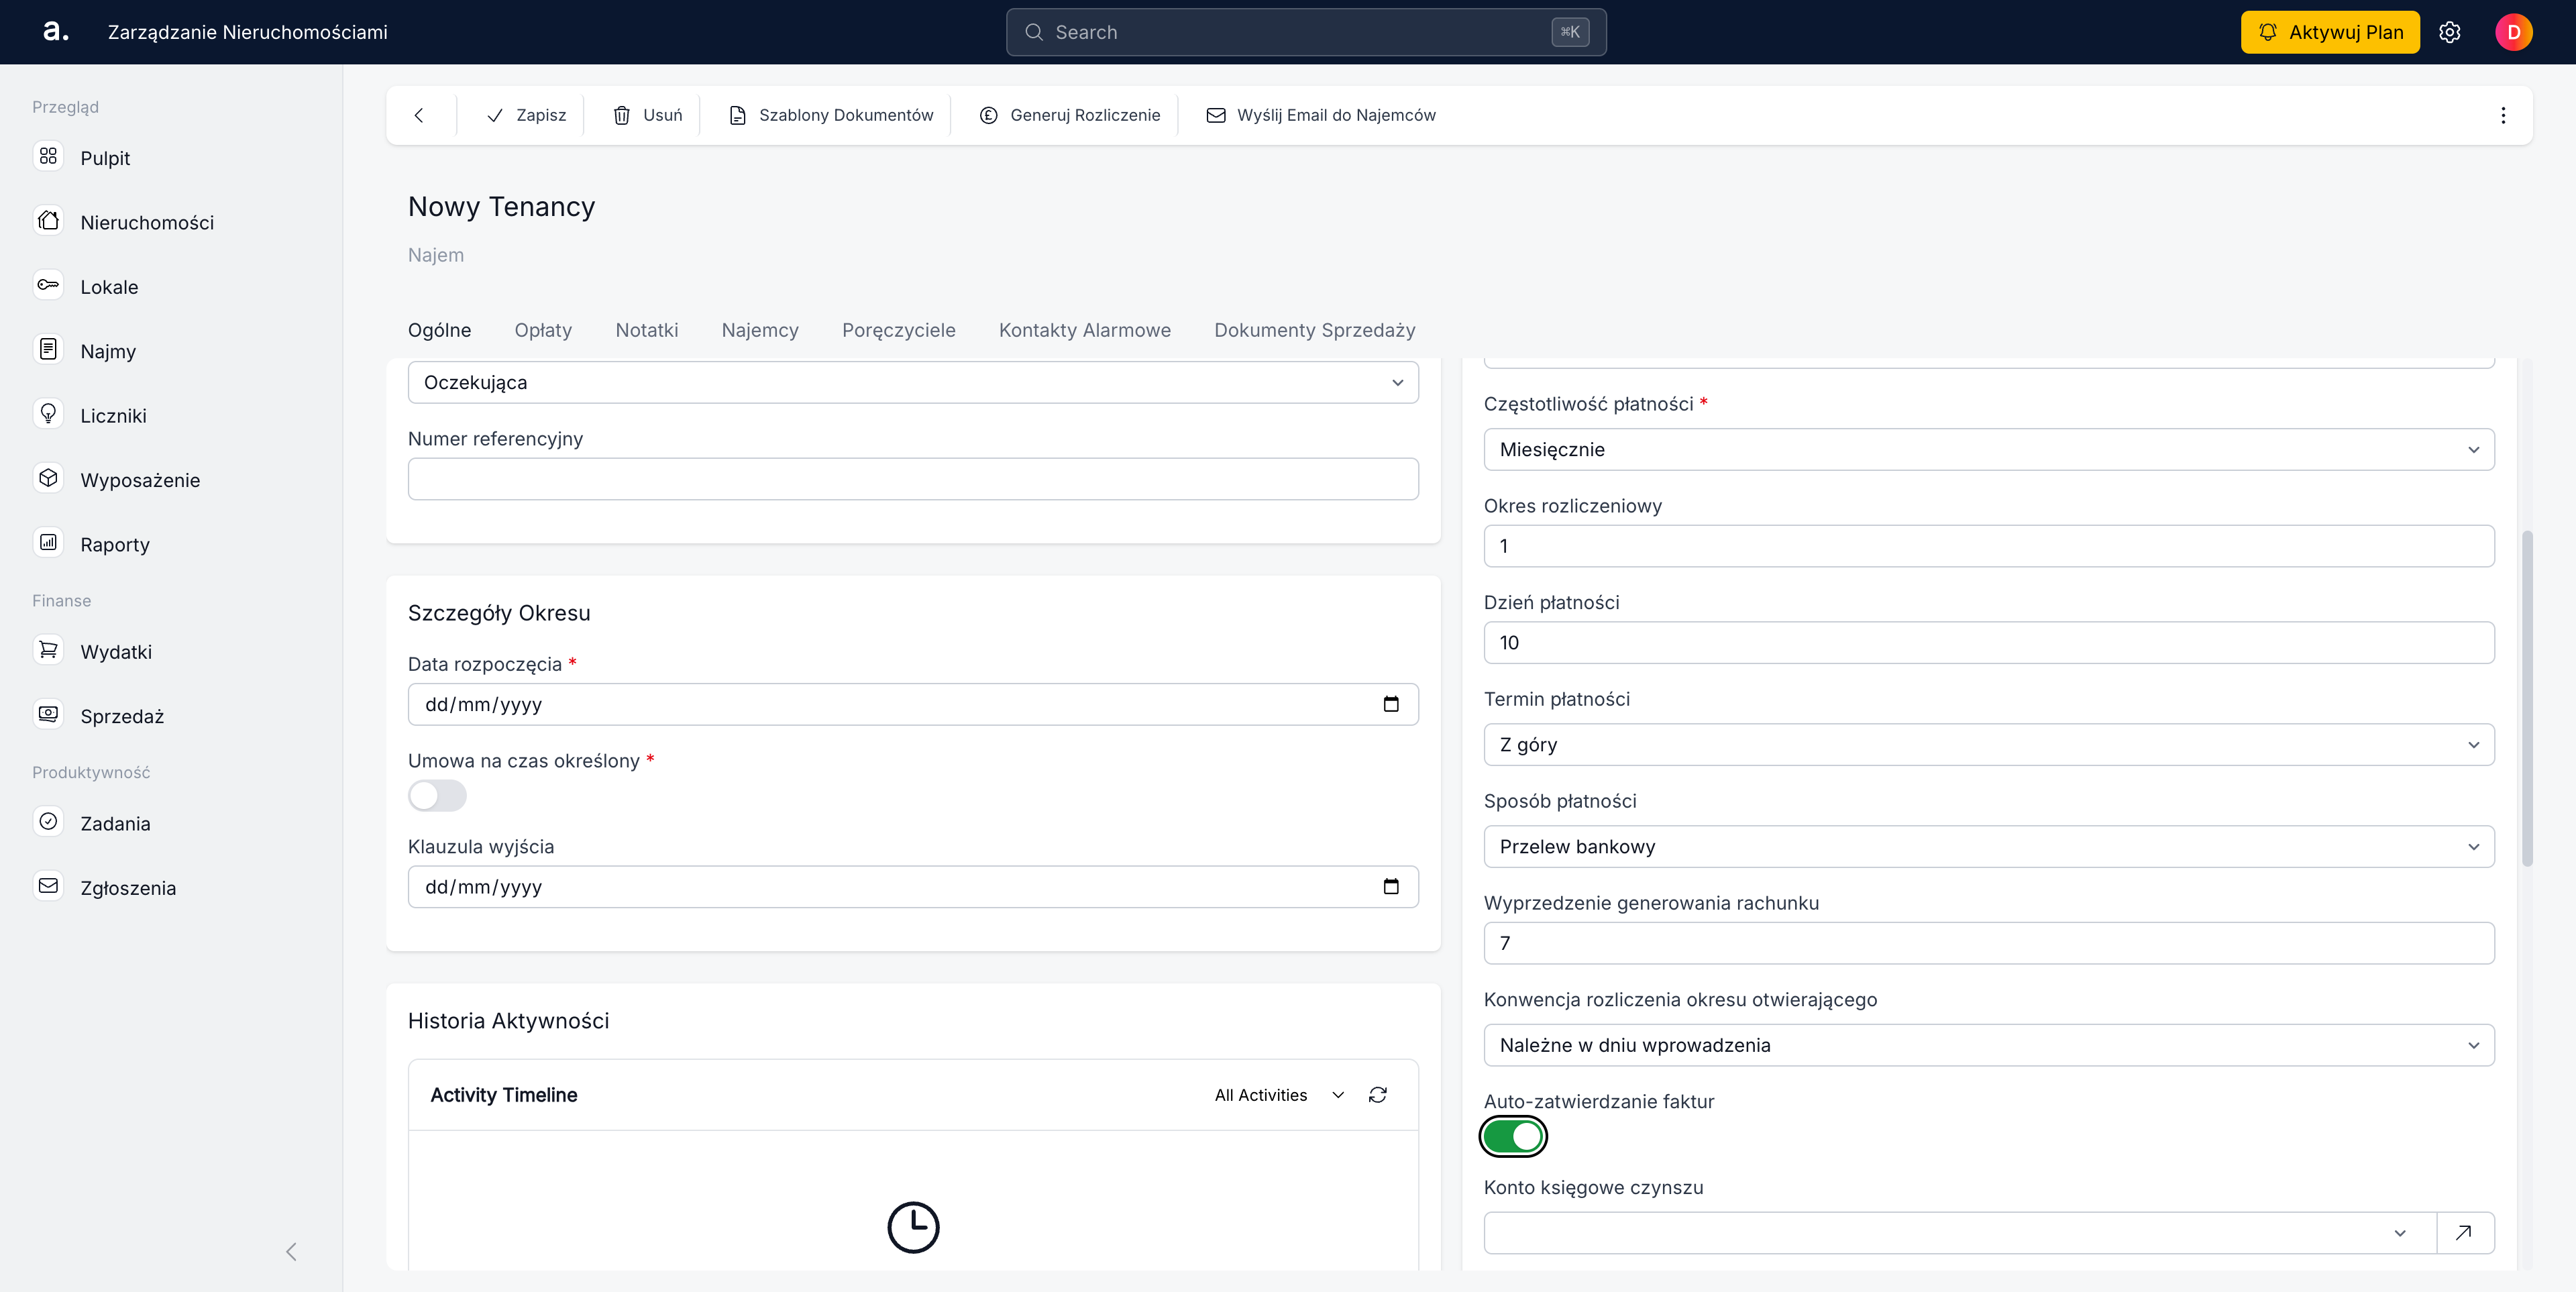Open the three-dot more options menu
Viewport: 2576px width, 1292px height.
(x=2503, y=115)
